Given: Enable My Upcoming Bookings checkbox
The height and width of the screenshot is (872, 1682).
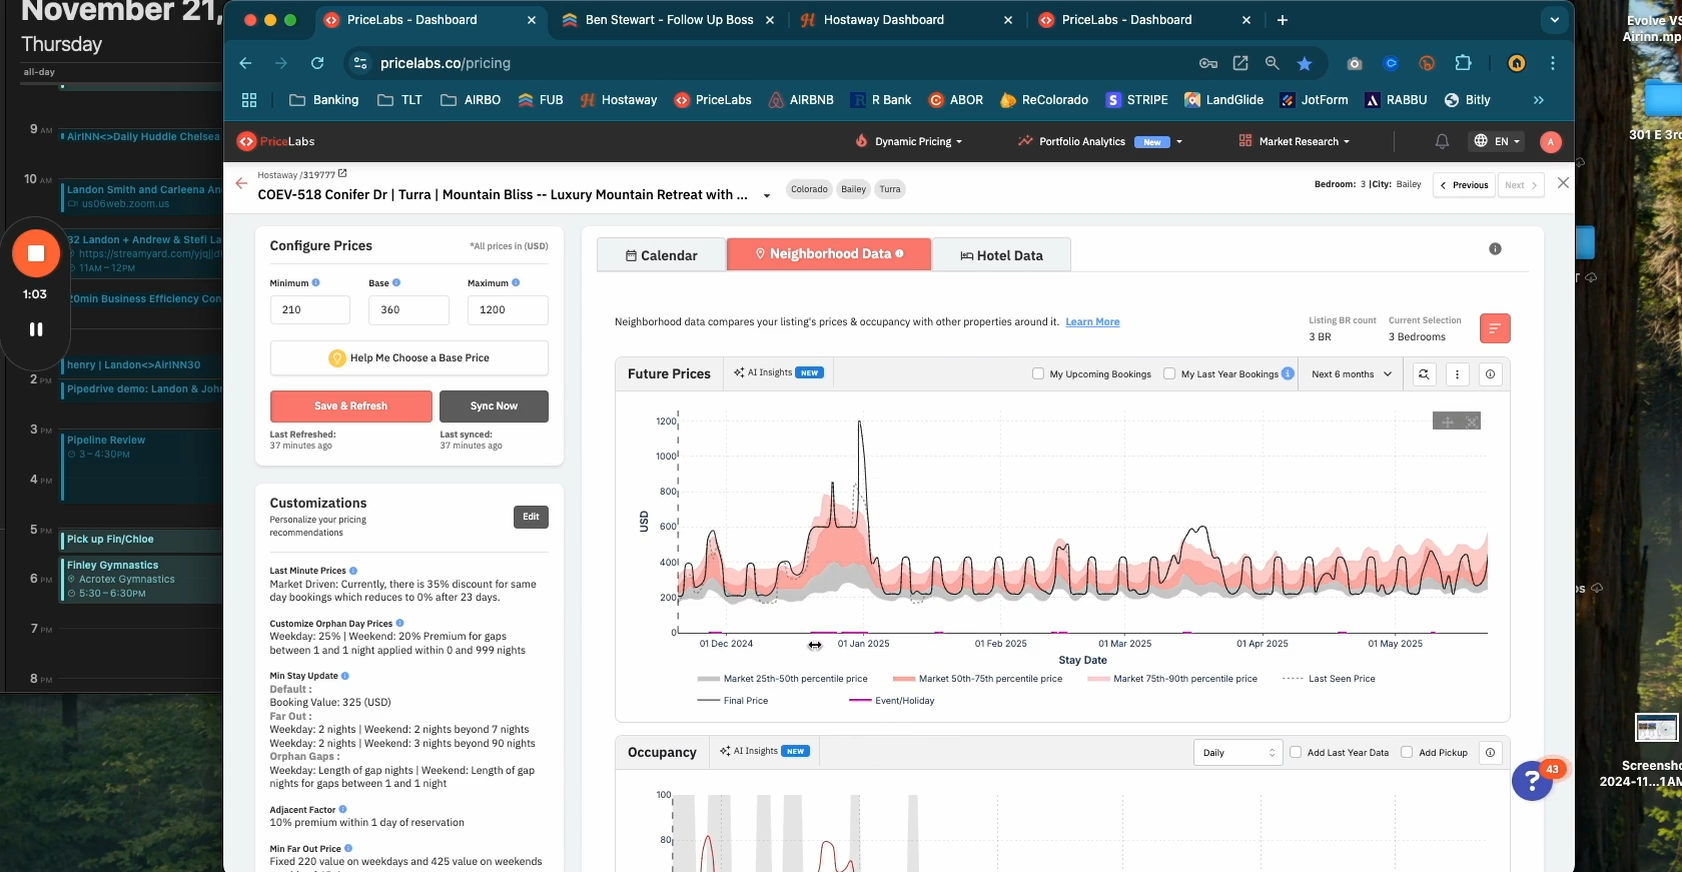Looking at the screenshot, I should (1038, 374).
